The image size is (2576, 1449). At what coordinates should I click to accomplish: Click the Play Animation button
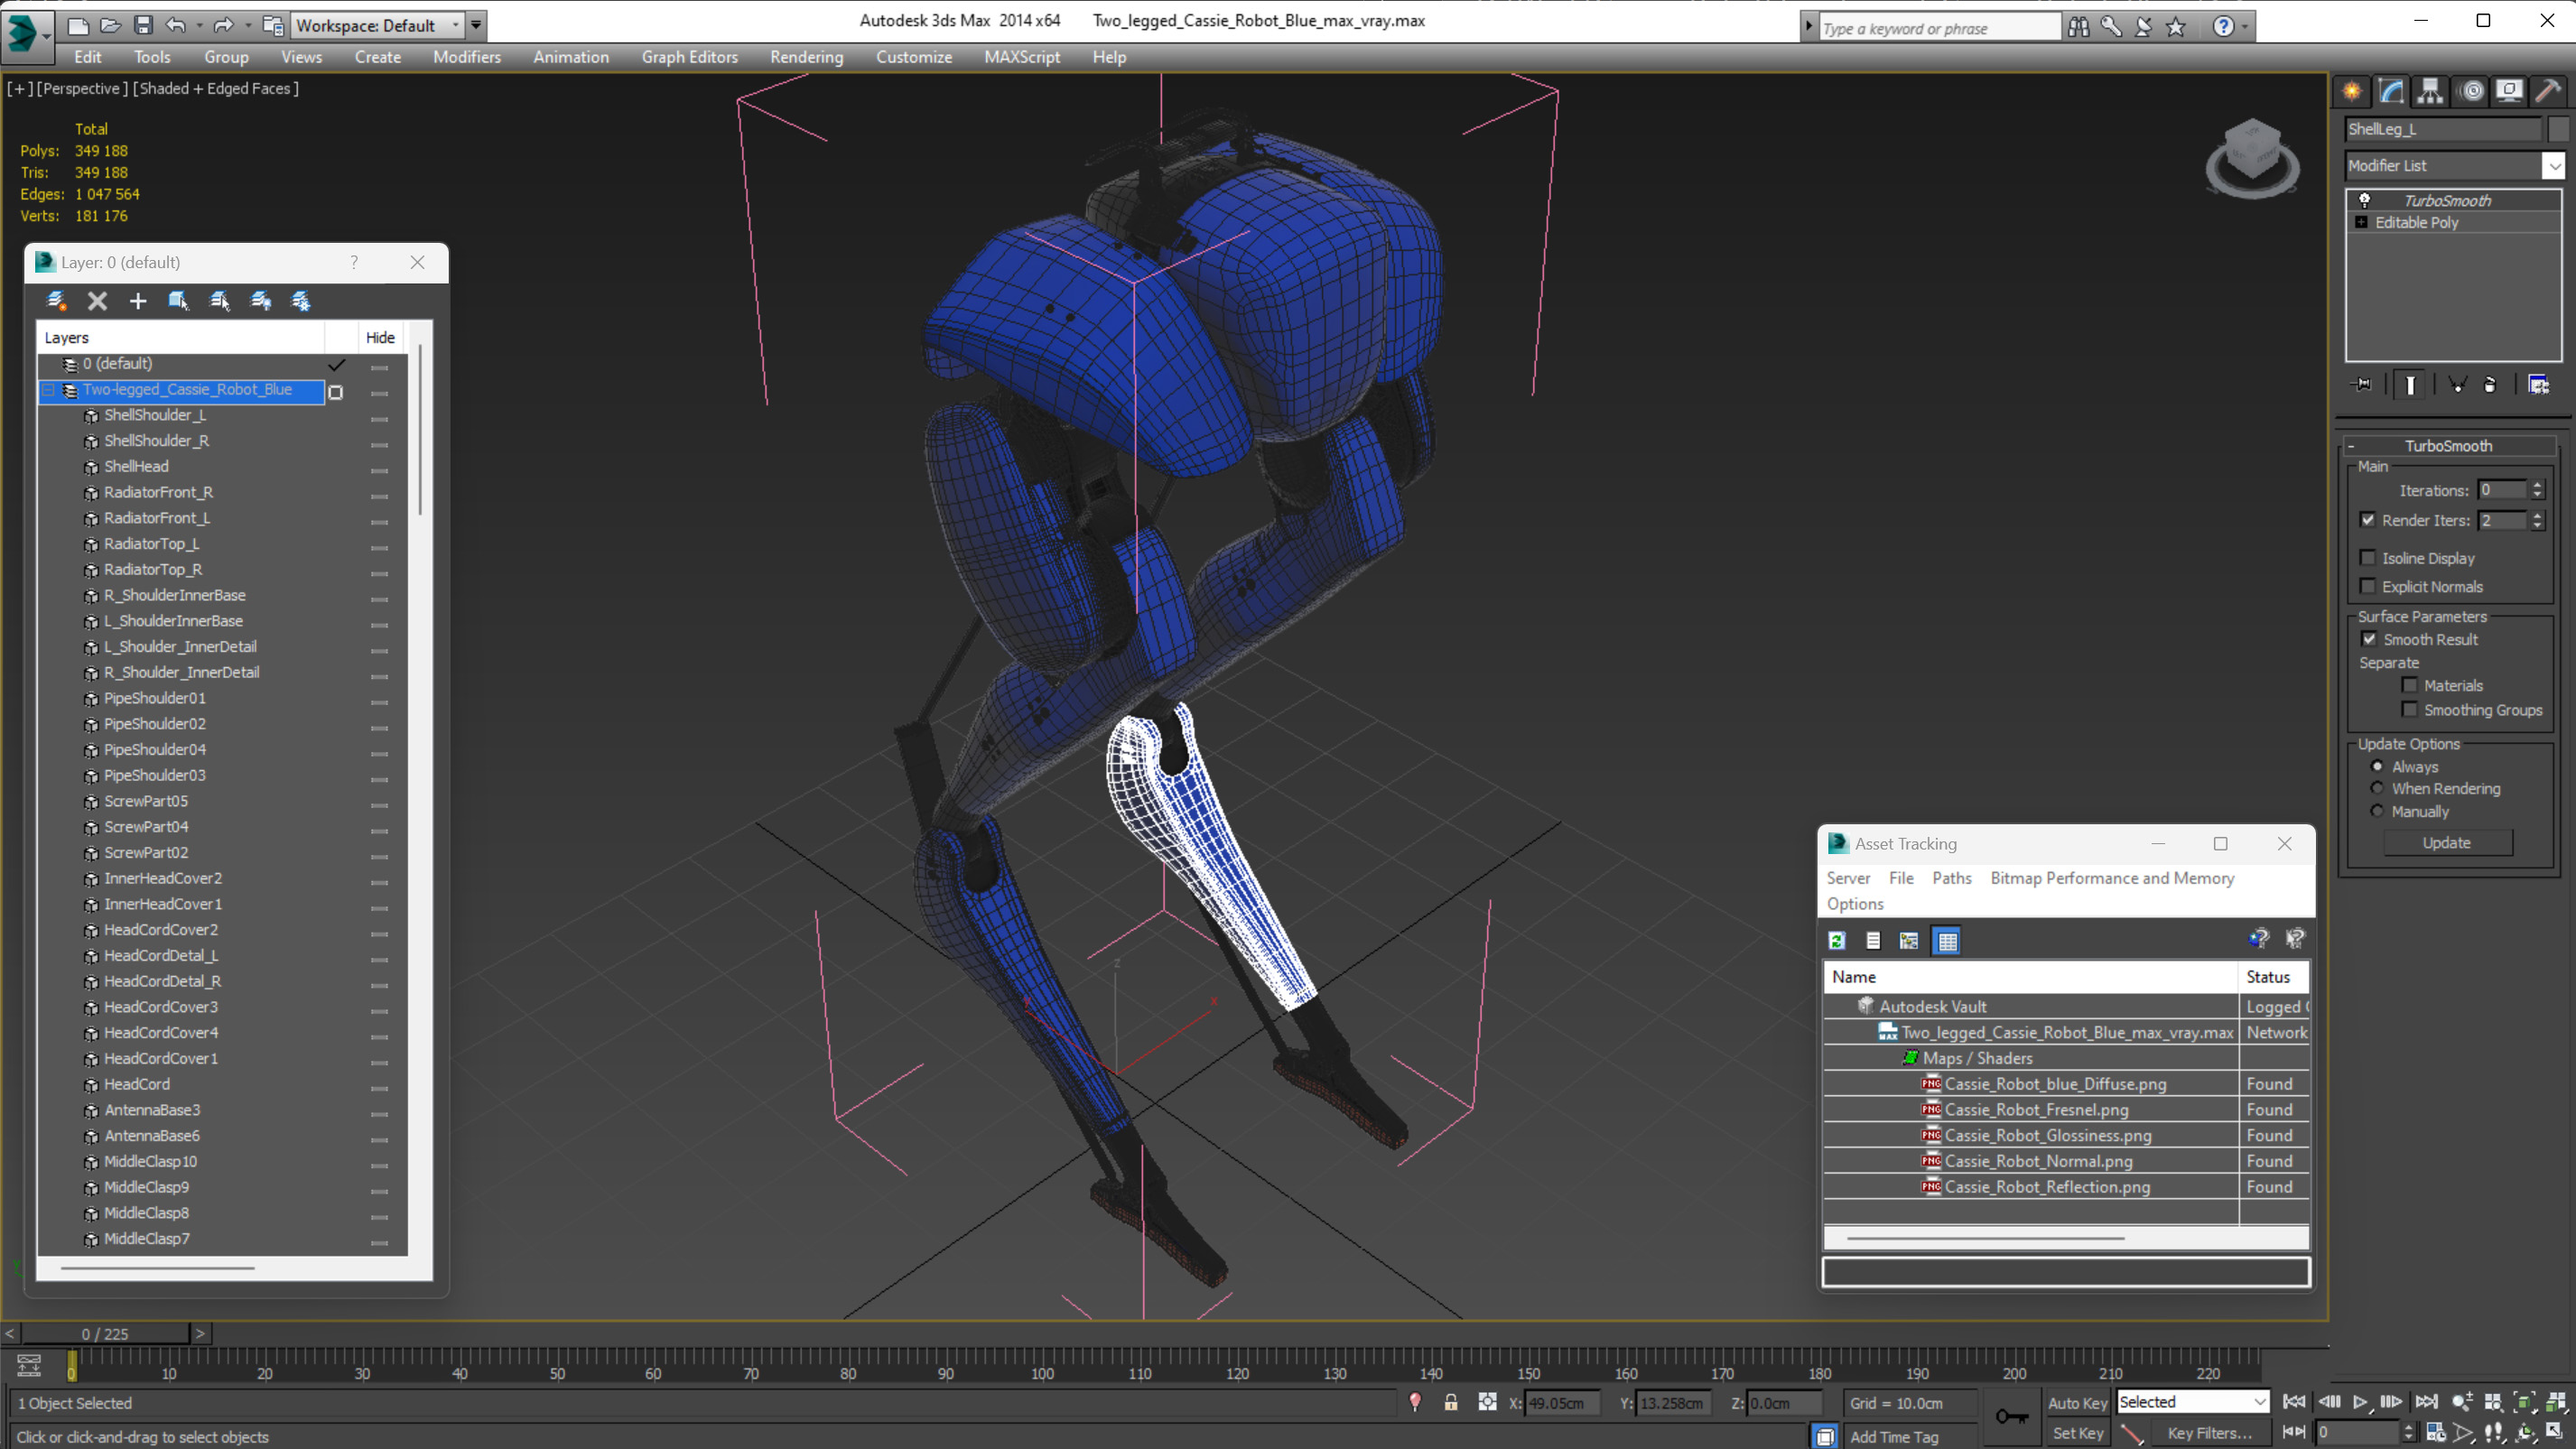(2359, 1402)
